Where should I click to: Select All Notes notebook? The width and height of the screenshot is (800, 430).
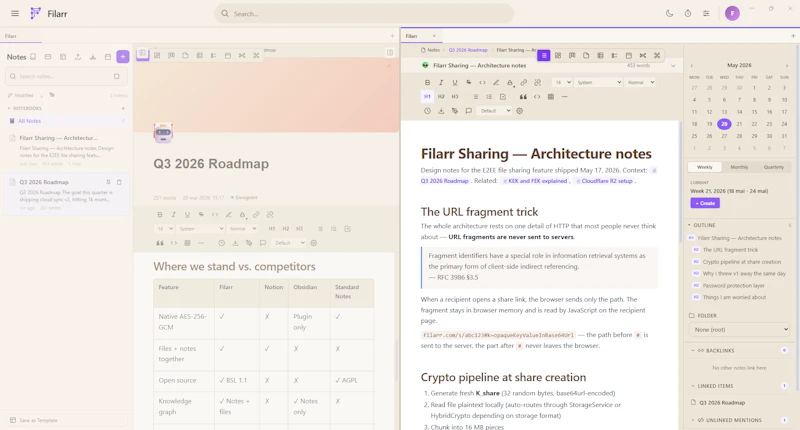pos(66,121)
